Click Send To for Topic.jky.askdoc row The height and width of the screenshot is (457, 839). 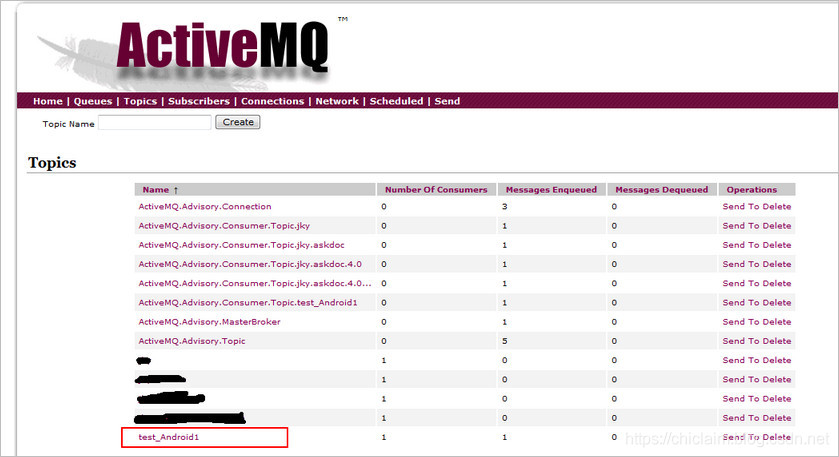pos(741,245)
